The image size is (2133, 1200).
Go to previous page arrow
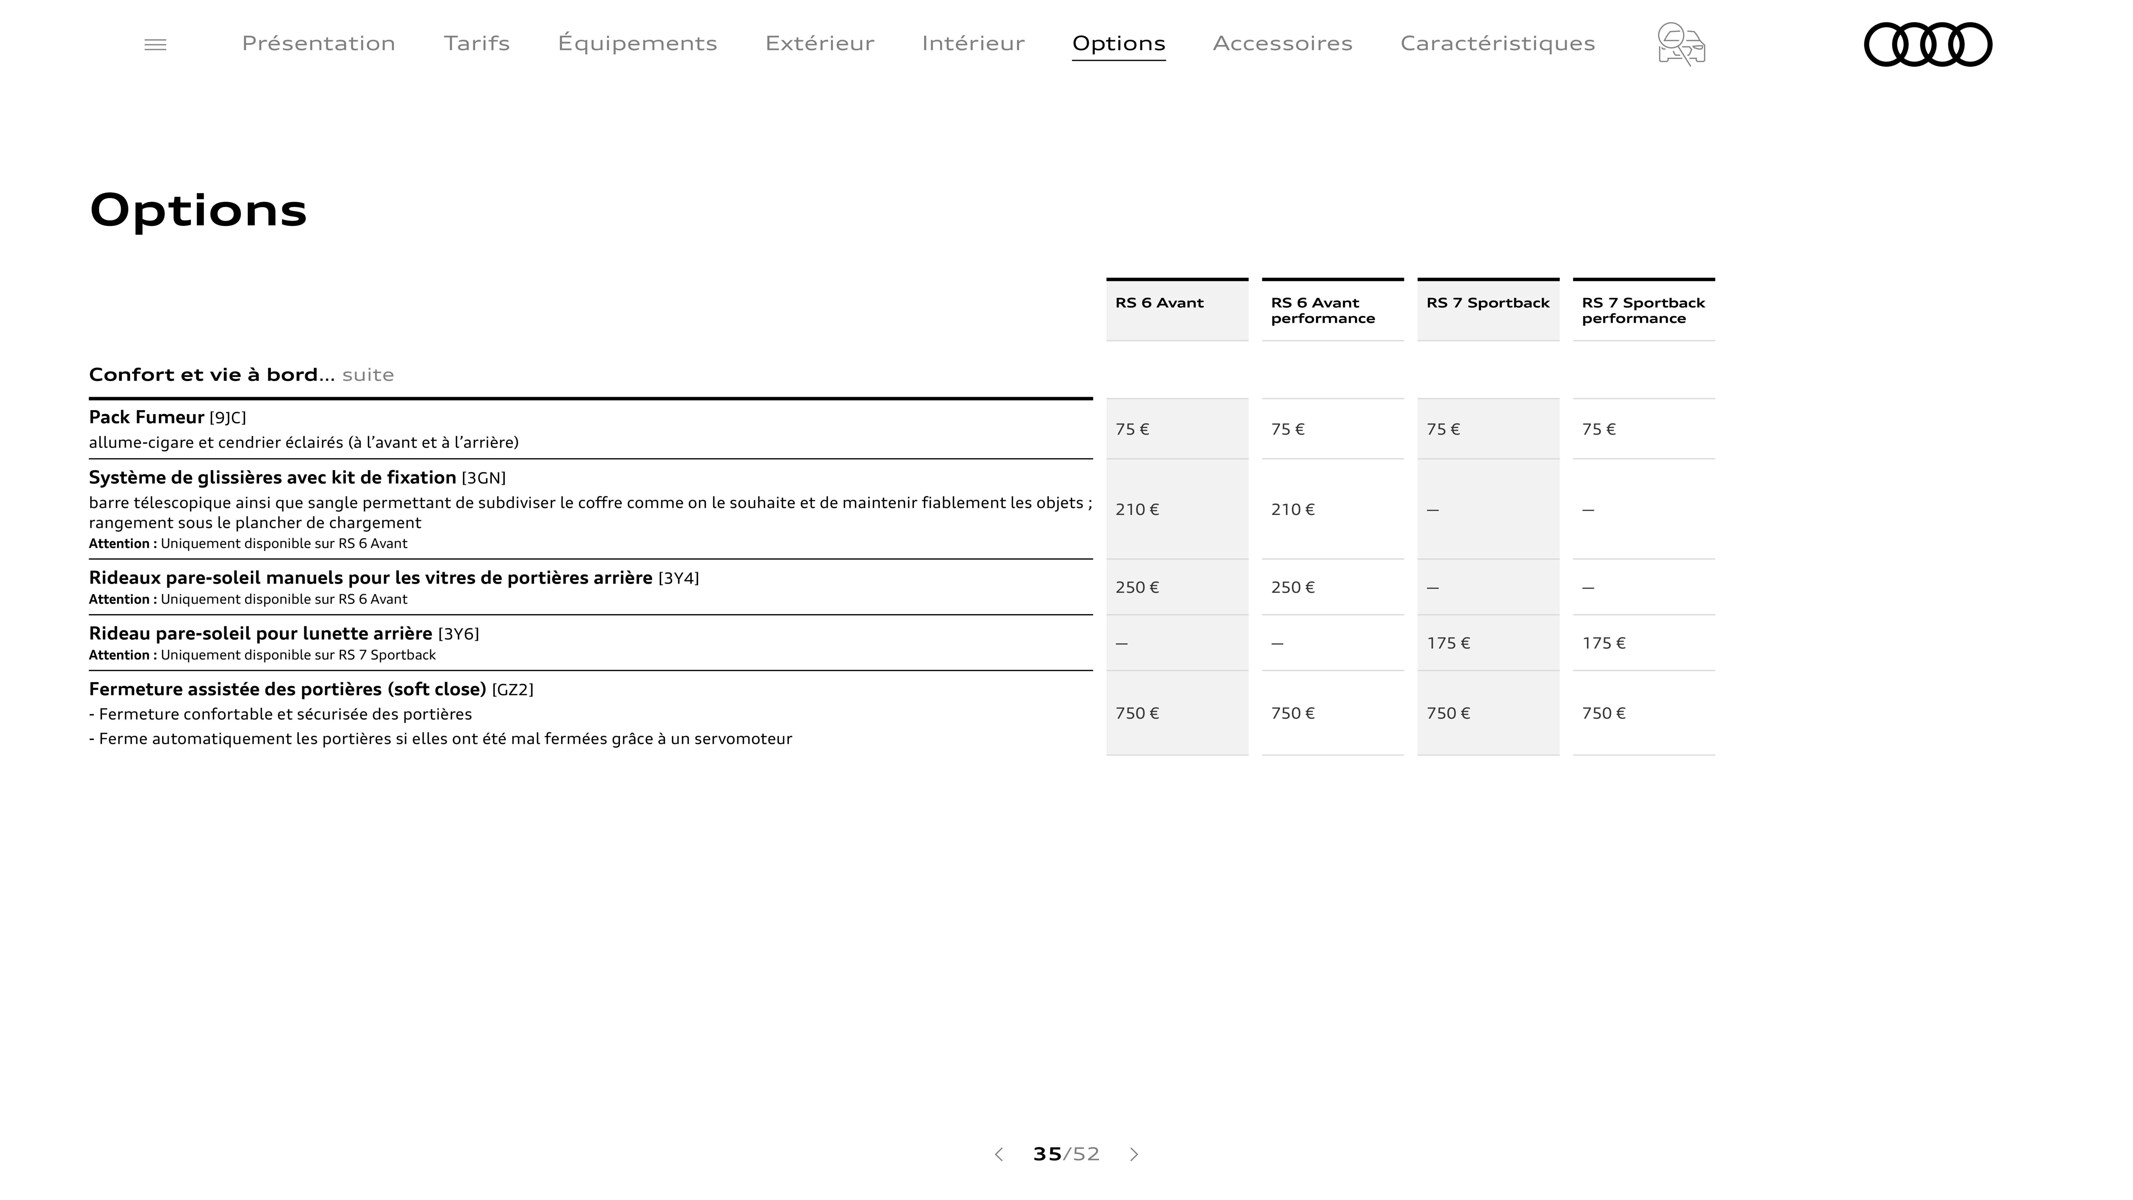click(998, 1154)
